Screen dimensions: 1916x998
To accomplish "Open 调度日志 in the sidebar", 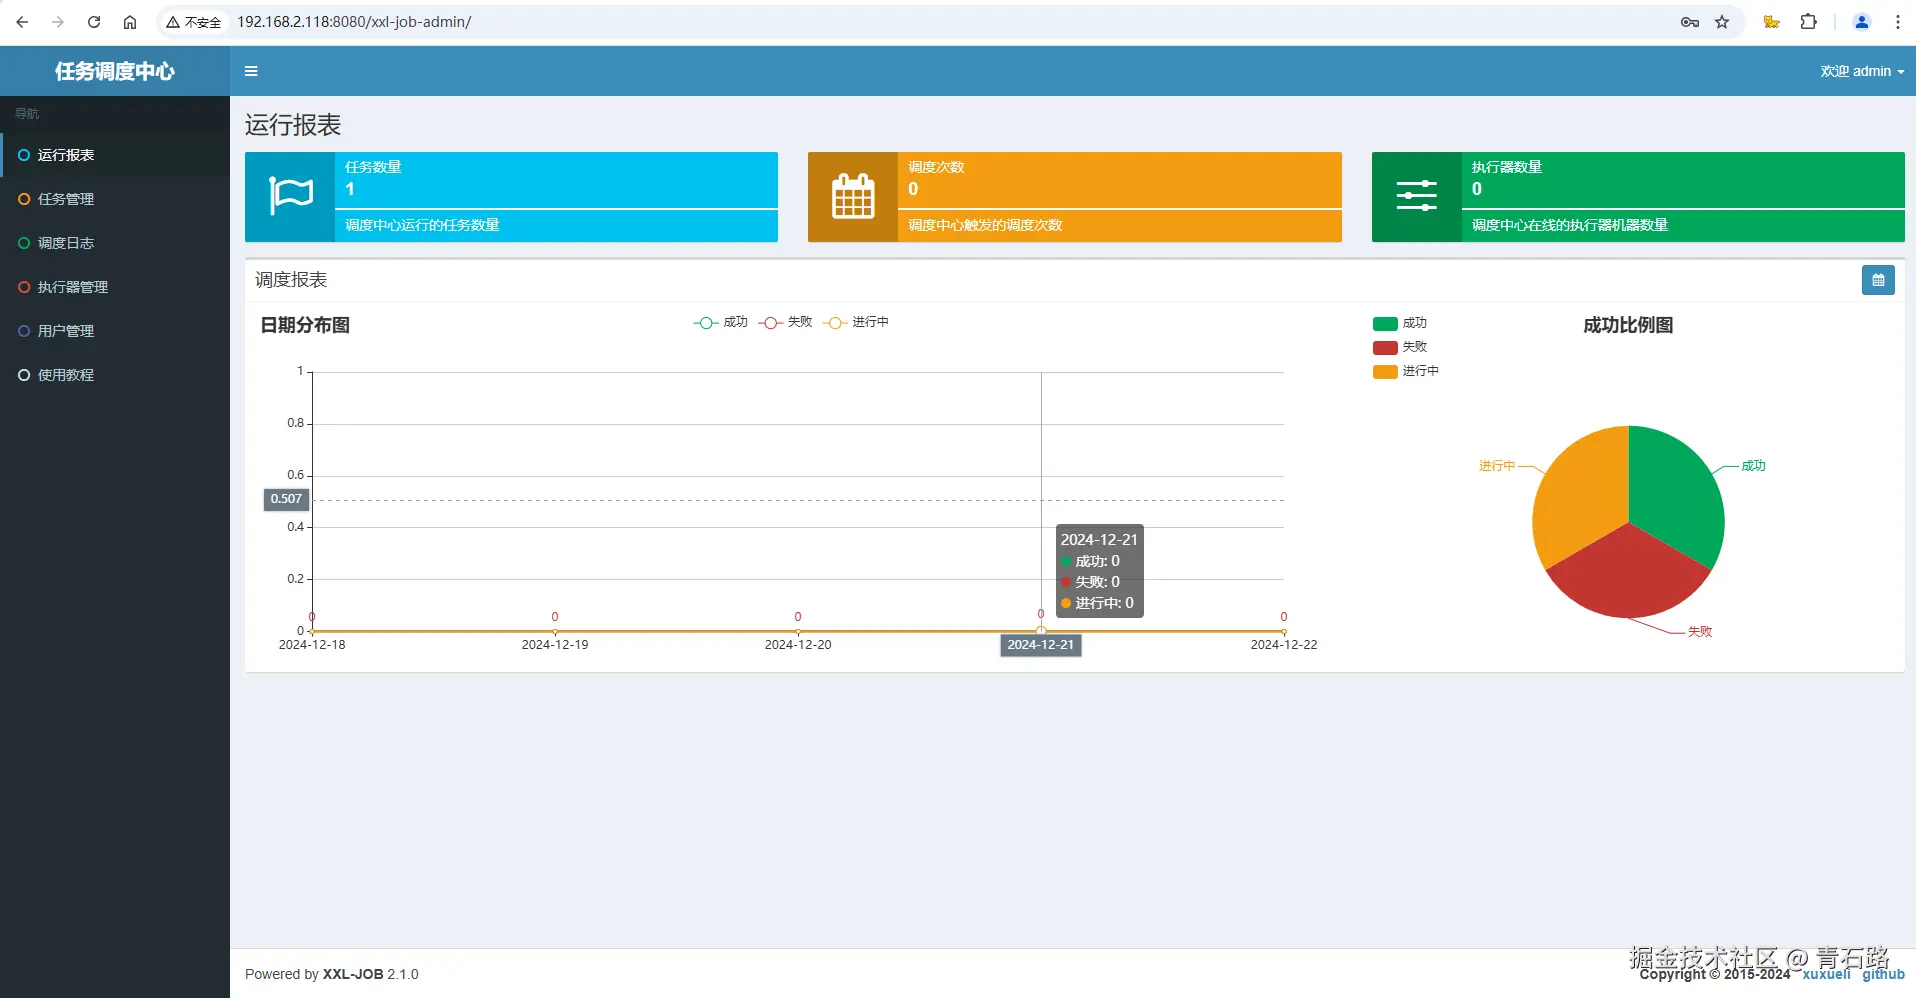I will click(x=115, y=243).
